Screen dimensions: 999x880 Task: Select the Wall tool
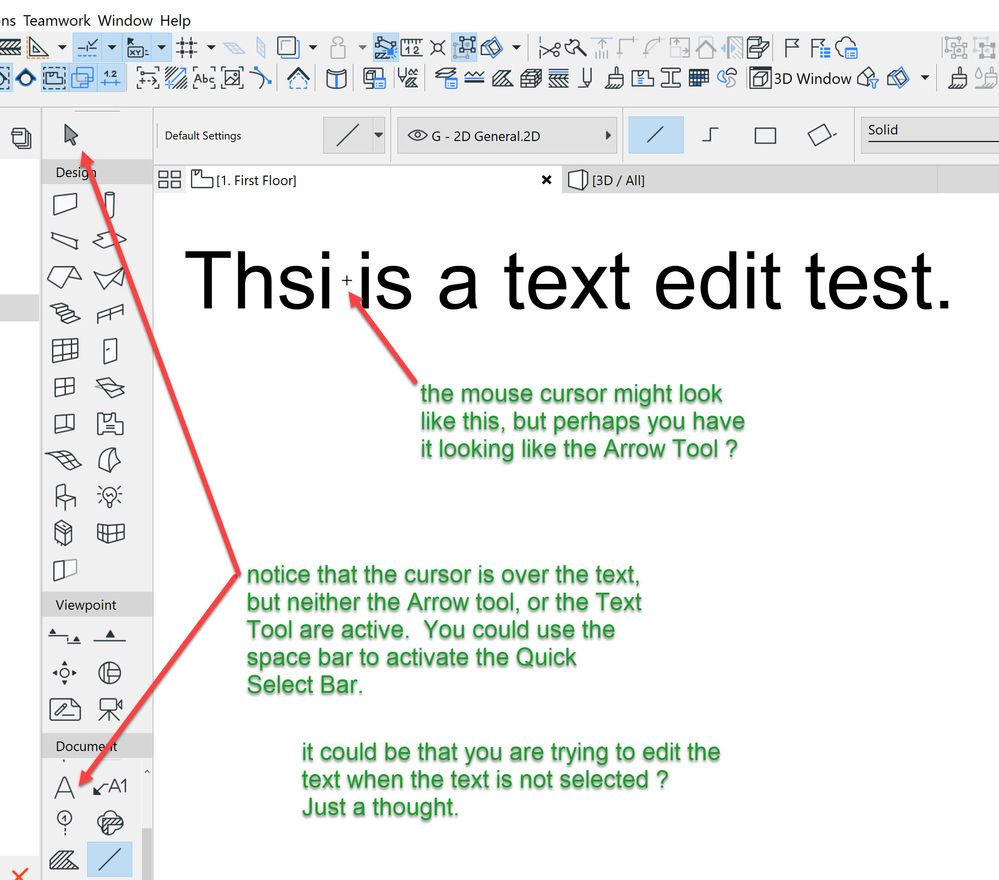point(65,205)
